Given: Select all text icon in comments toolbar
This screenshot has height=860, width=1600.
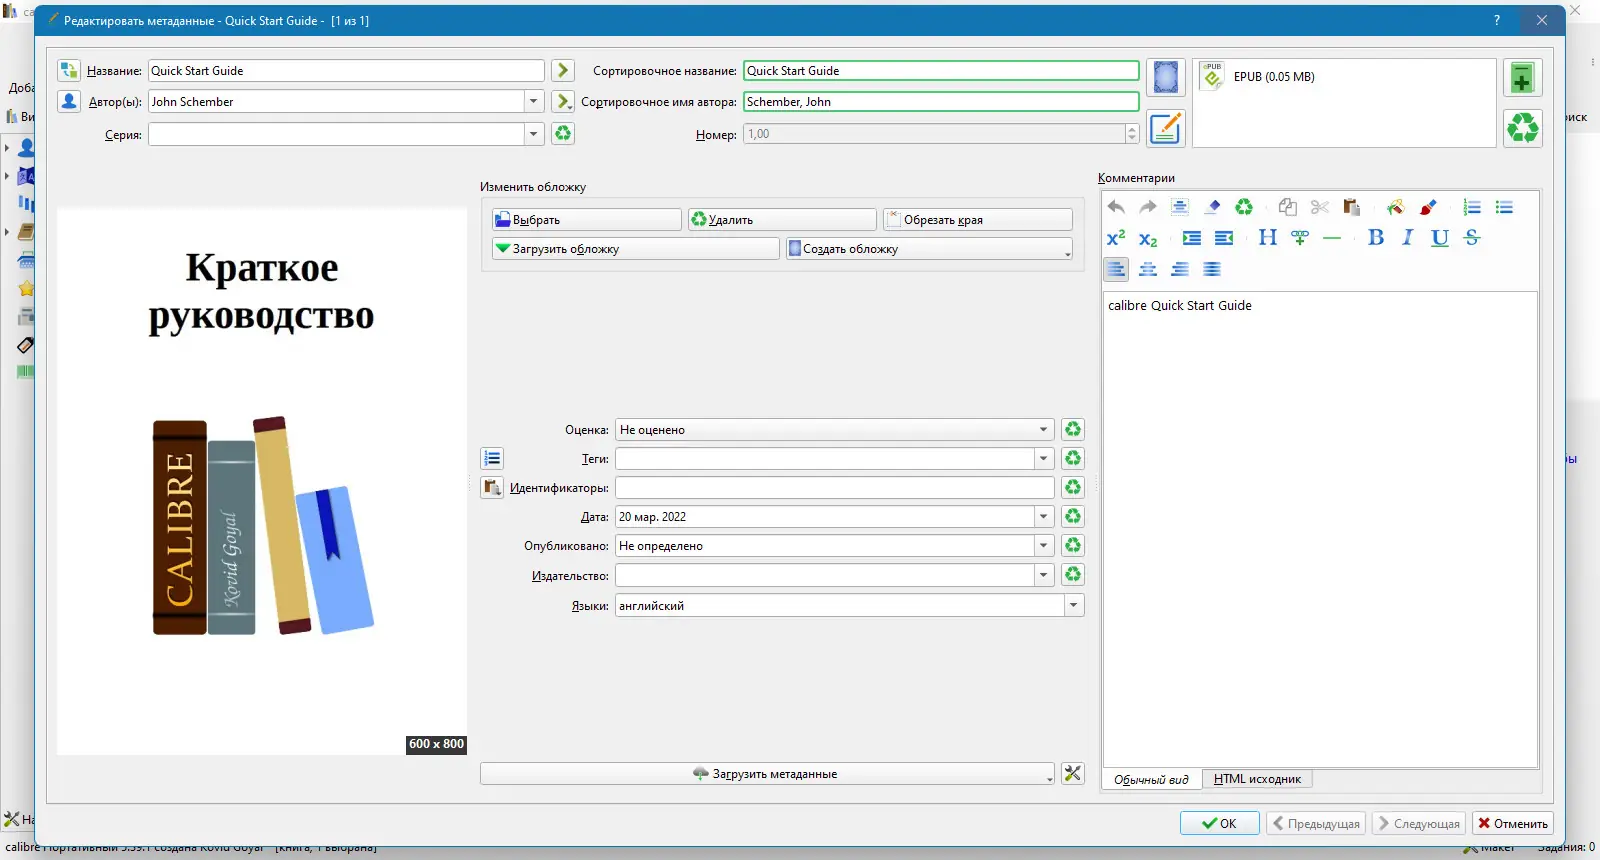Looking at the screenshot, I should [x=1180, y=207].
